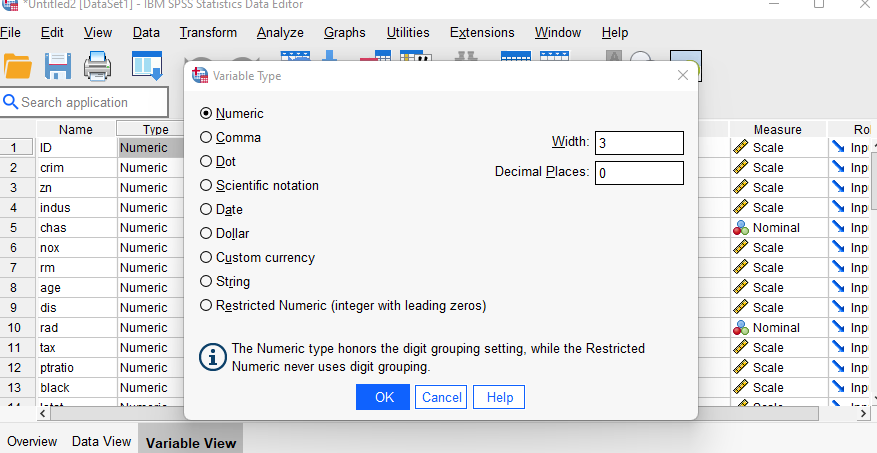The image size is (877, 453).
Task: Click the Save this document floppy icon
Action: [x=58, y=66]
